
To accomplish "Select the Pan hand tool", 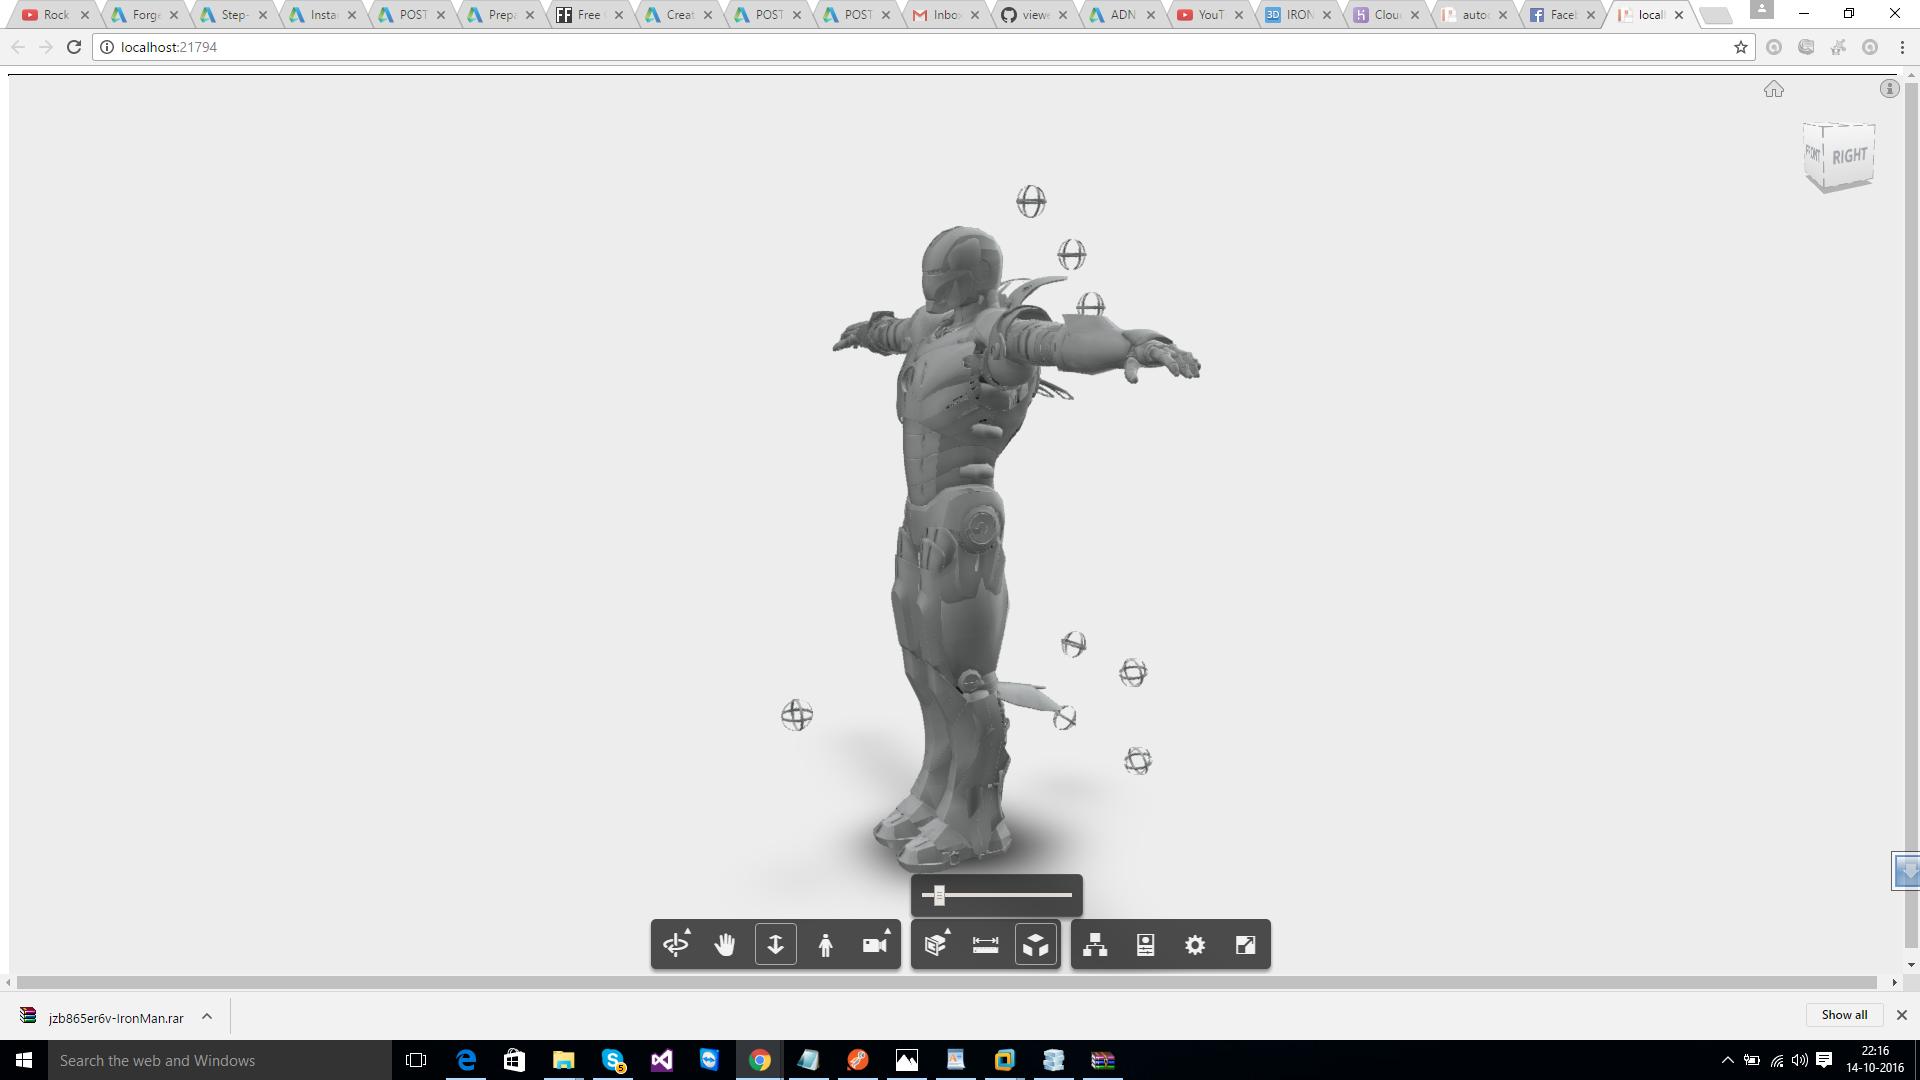I will [x=725, y=945].
